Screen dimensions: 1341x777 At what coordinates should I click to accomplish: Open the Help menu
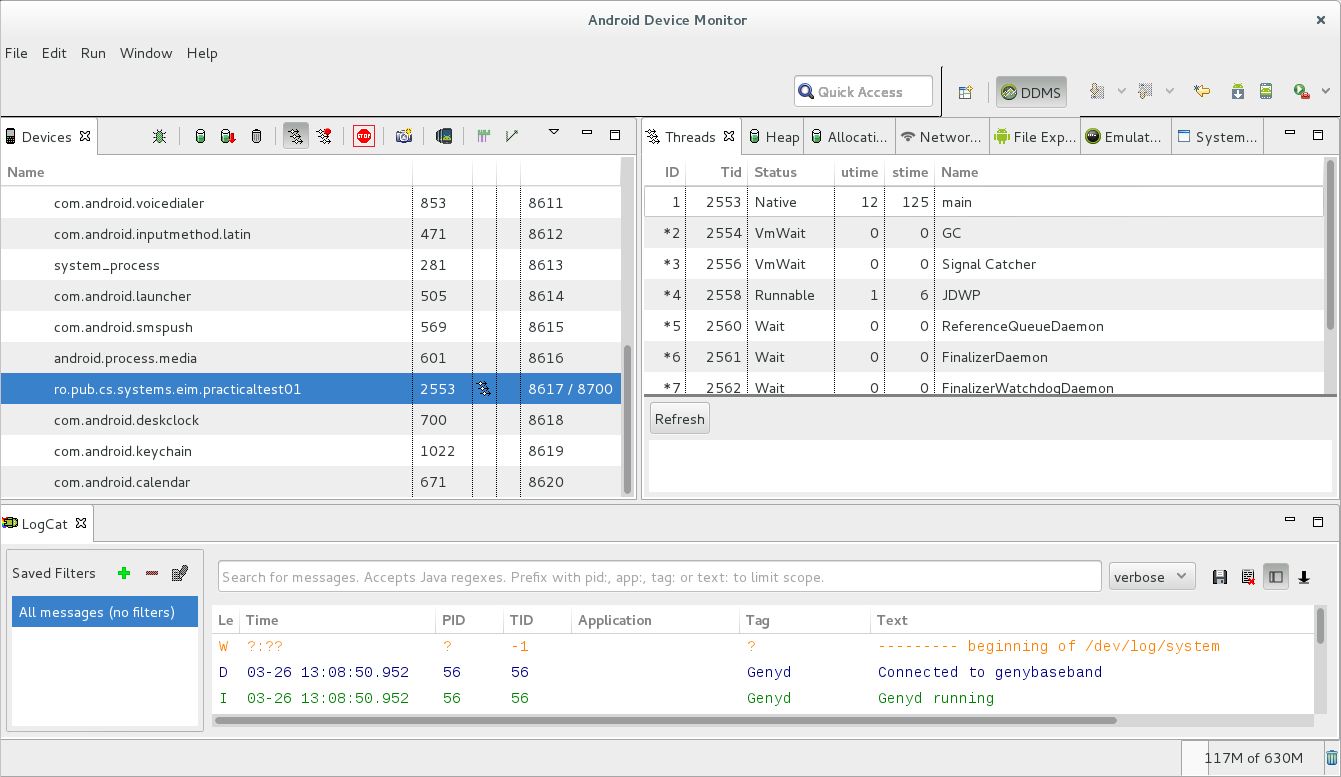(202, 53)
